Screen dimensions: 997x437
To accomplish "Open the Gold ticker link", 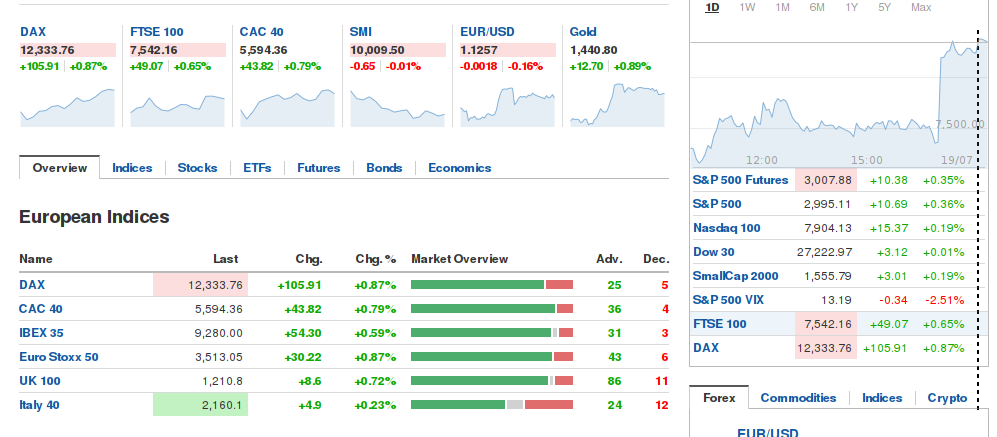I will point(582,32).
